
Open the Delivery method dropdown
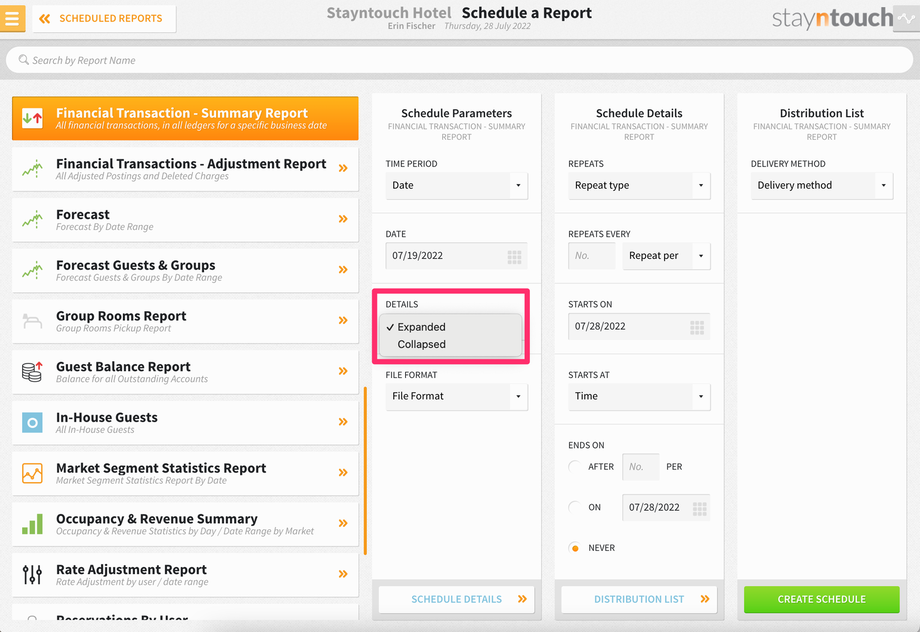821,185
